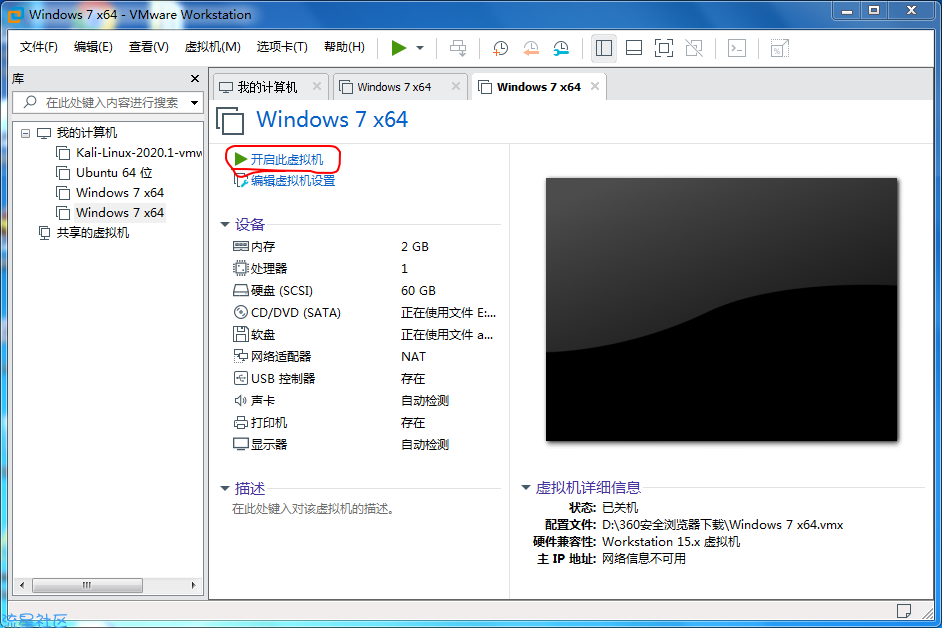
Task: Click the library horizontal scrollbar thumb
Action: pos(87,585)
